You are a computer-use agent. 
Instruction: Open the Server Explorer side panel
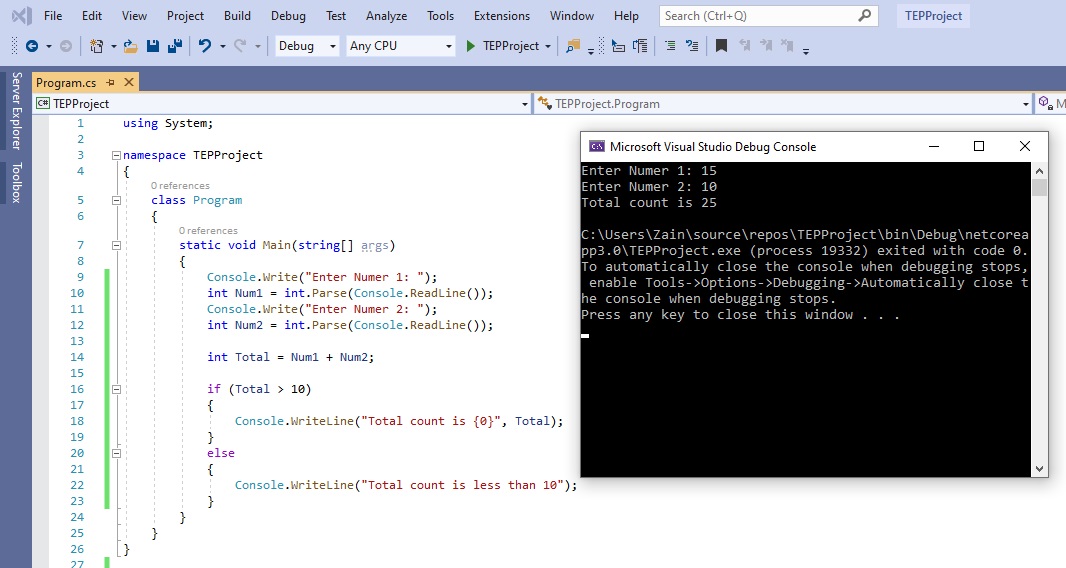click(15, 111)
